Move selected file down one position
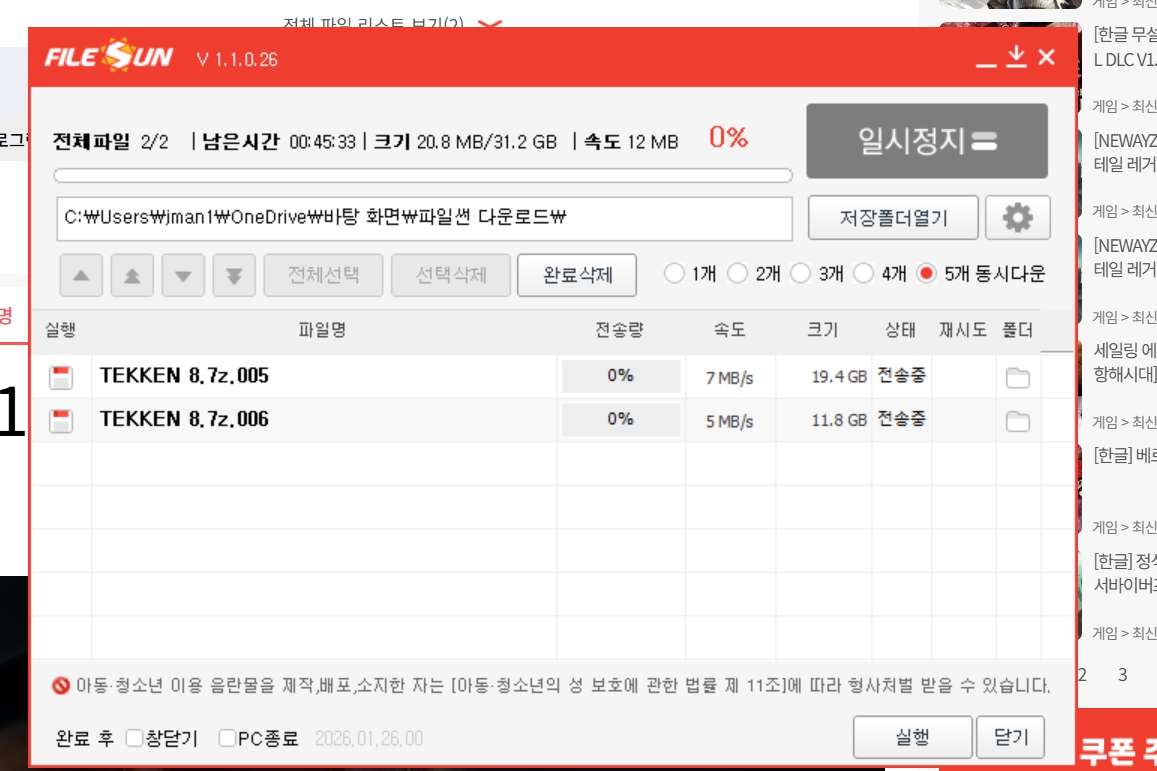The height and width of the screenshot is (771, 1157). pyautogui.click(x=183, y=275)
